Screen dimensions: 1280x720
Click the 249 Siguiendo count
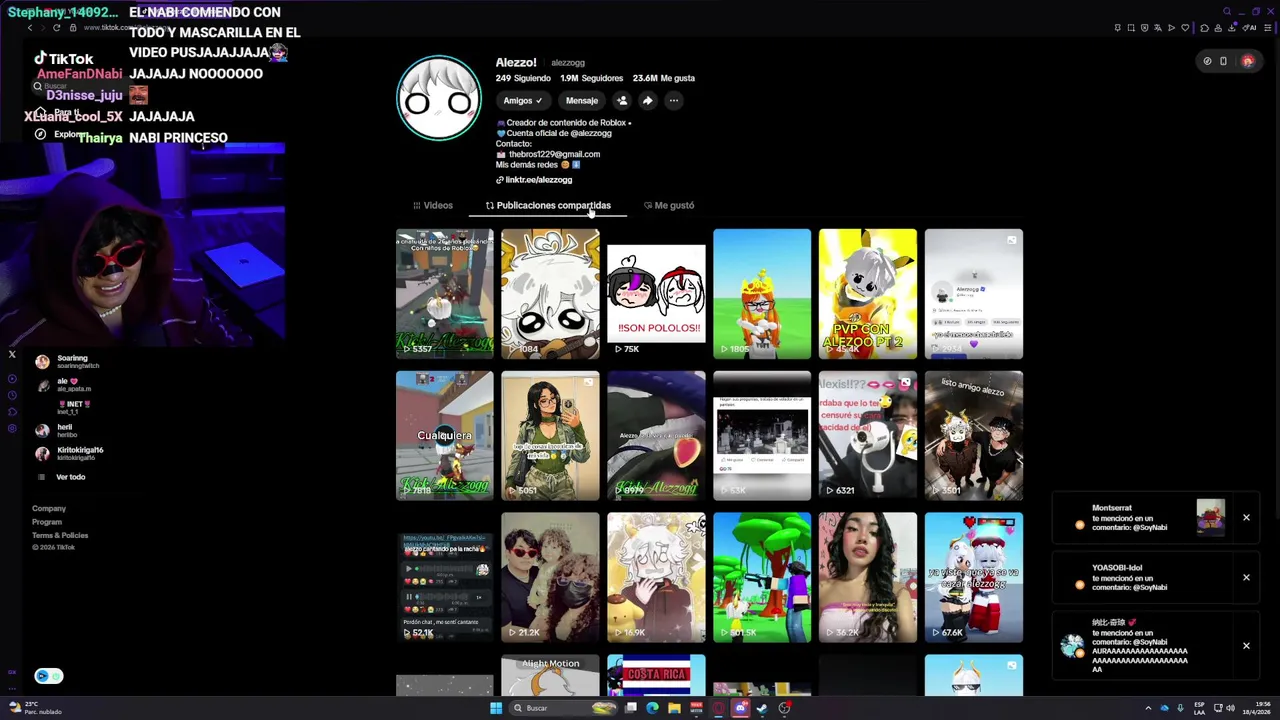click(x=523, y=78)
